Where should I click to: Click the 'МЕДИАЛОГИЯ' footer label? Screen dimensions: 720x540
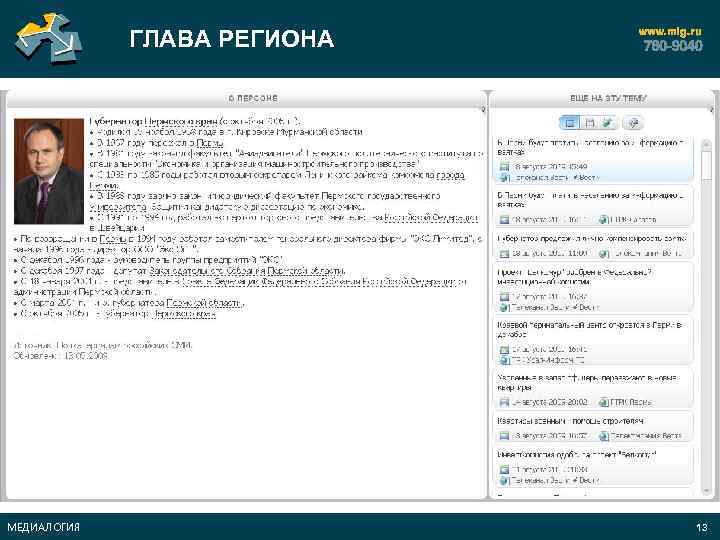click(x=43, y=527)
